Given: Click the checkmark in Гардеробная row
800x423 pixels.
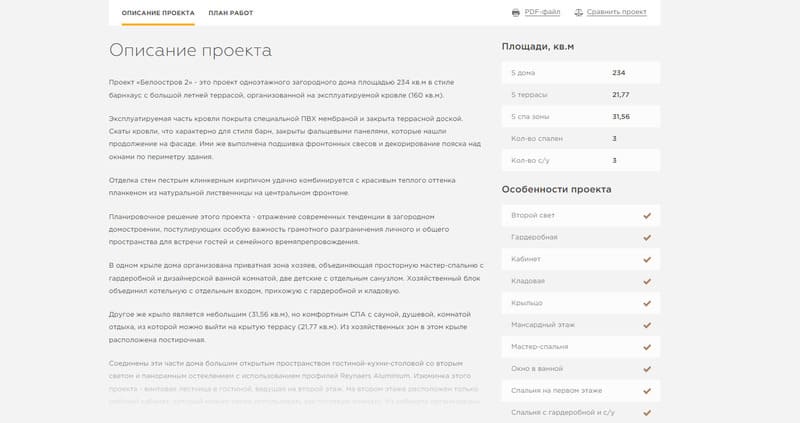Looking at the screenshot, I should pyautogui.click(x=647, y=238).
